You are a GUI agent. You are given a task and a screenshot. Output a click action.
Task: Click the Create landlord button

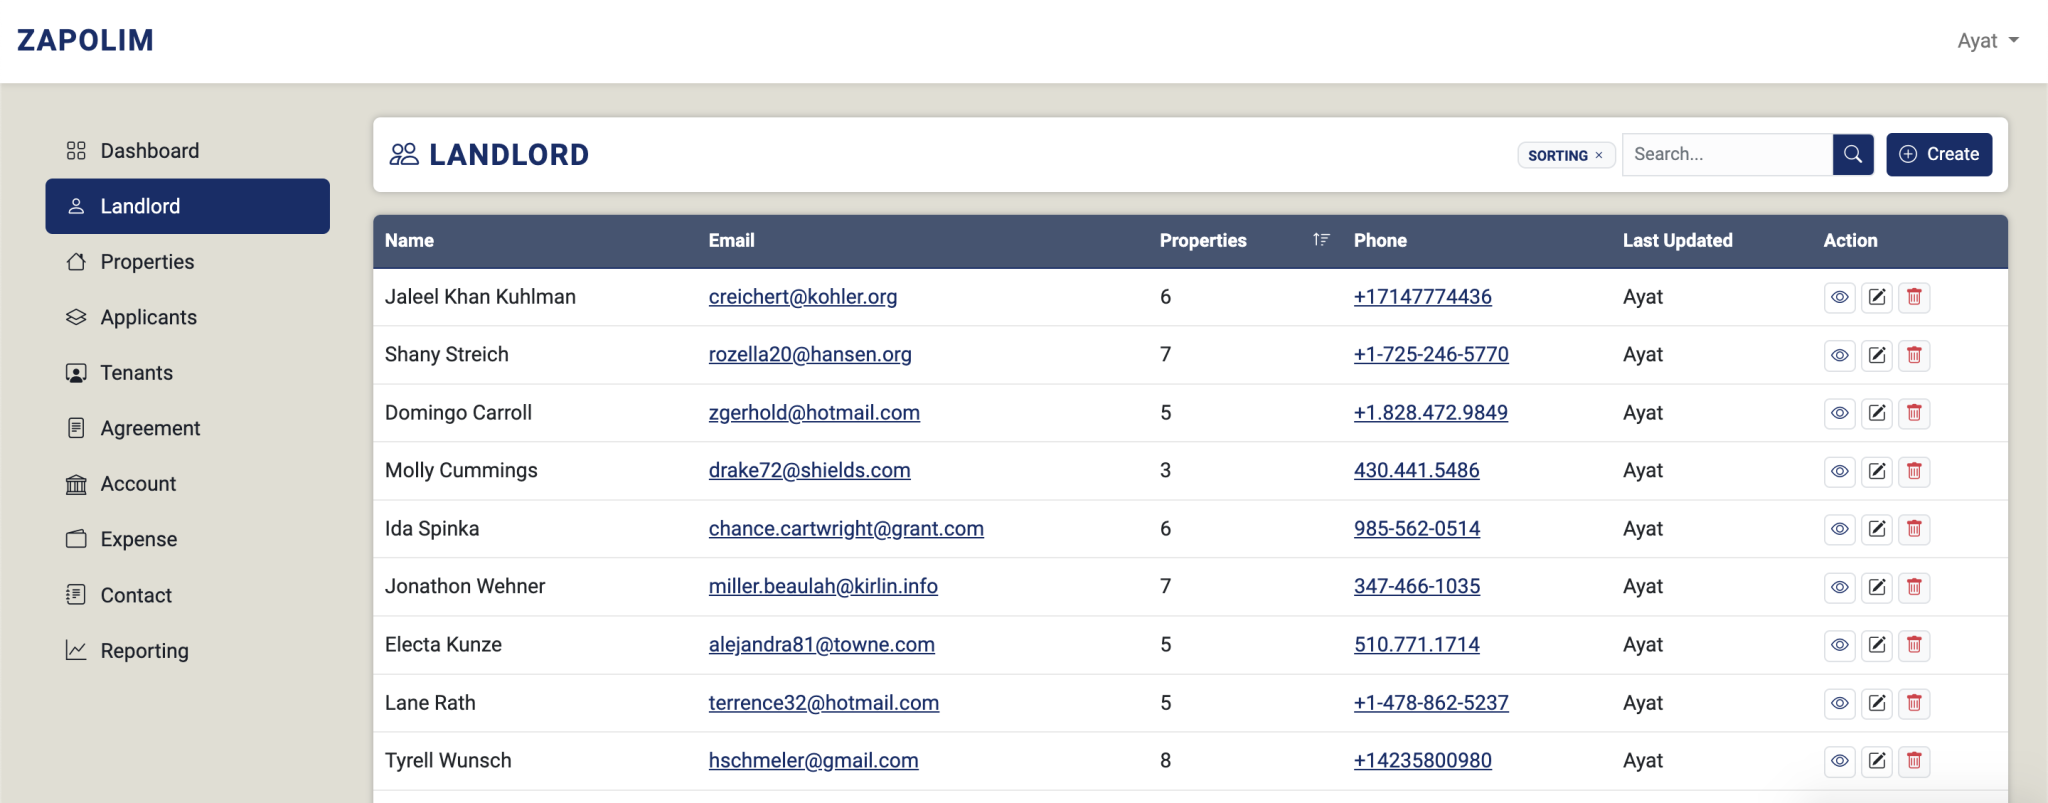pos(1938,154)
